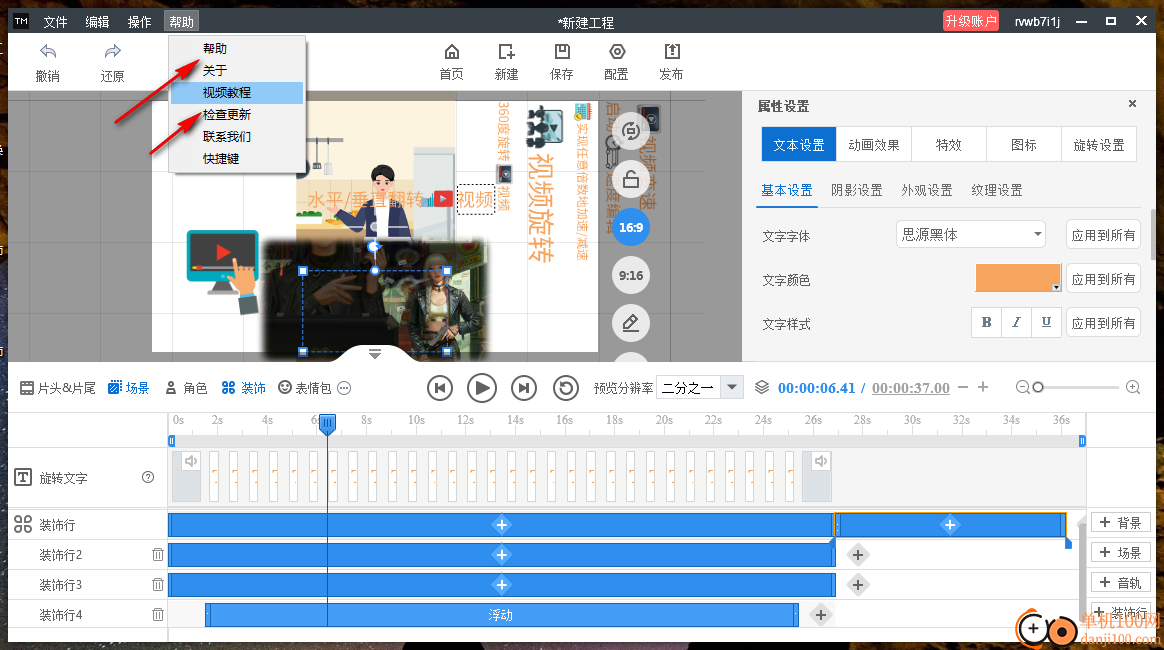The image size is (1164, 650).
Task: Skip to next frame button
Action: [x=524, y=388]
